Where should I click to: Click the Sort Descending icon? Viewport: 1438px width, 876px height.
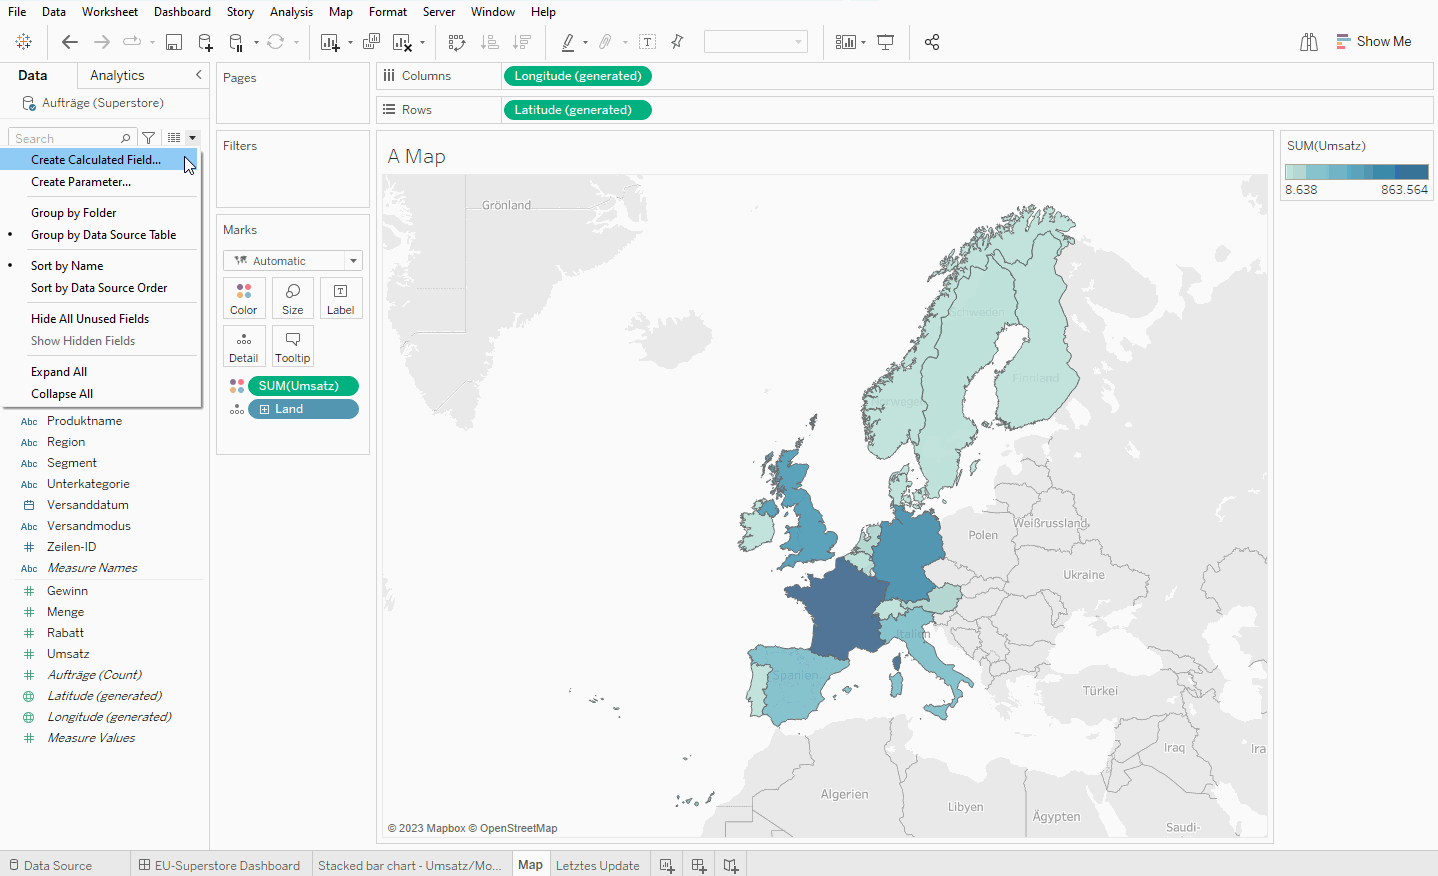tap(521, 42)
